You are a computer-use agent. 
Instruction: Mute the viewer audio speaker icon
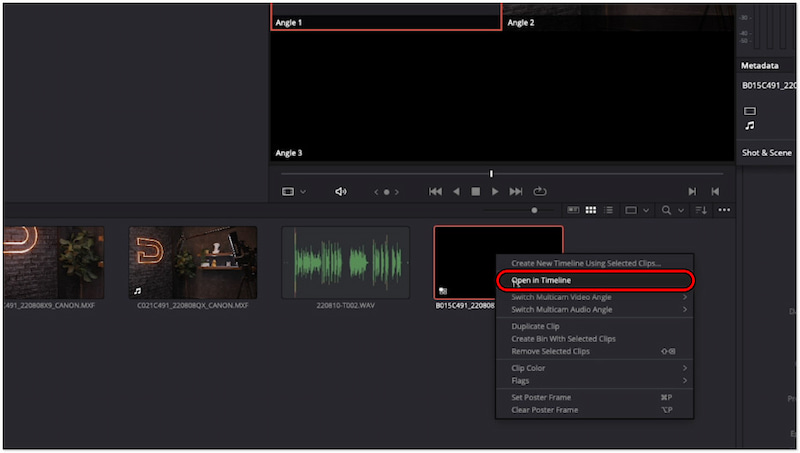point(341,191)
